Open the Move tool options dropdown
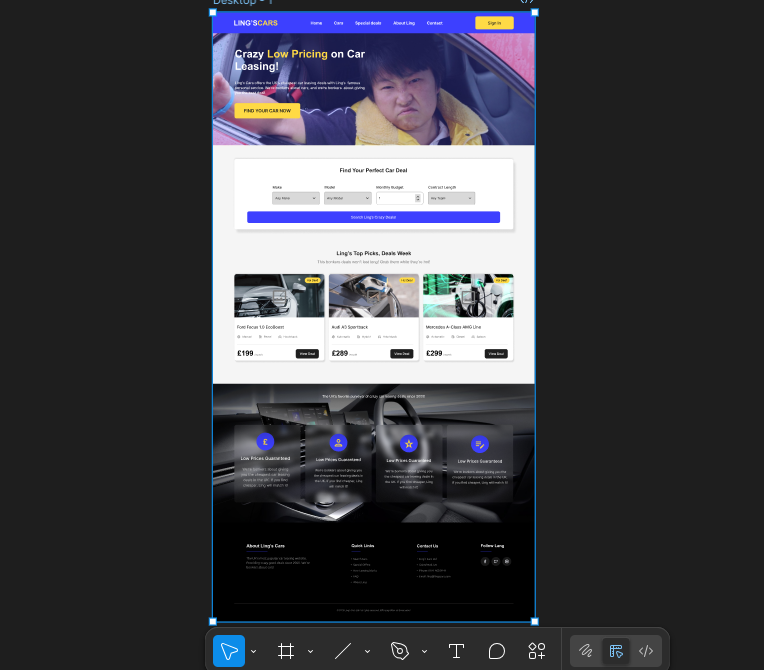Viewport: 764px width, 670px height. pyautogui.click(x=254, y=651)
